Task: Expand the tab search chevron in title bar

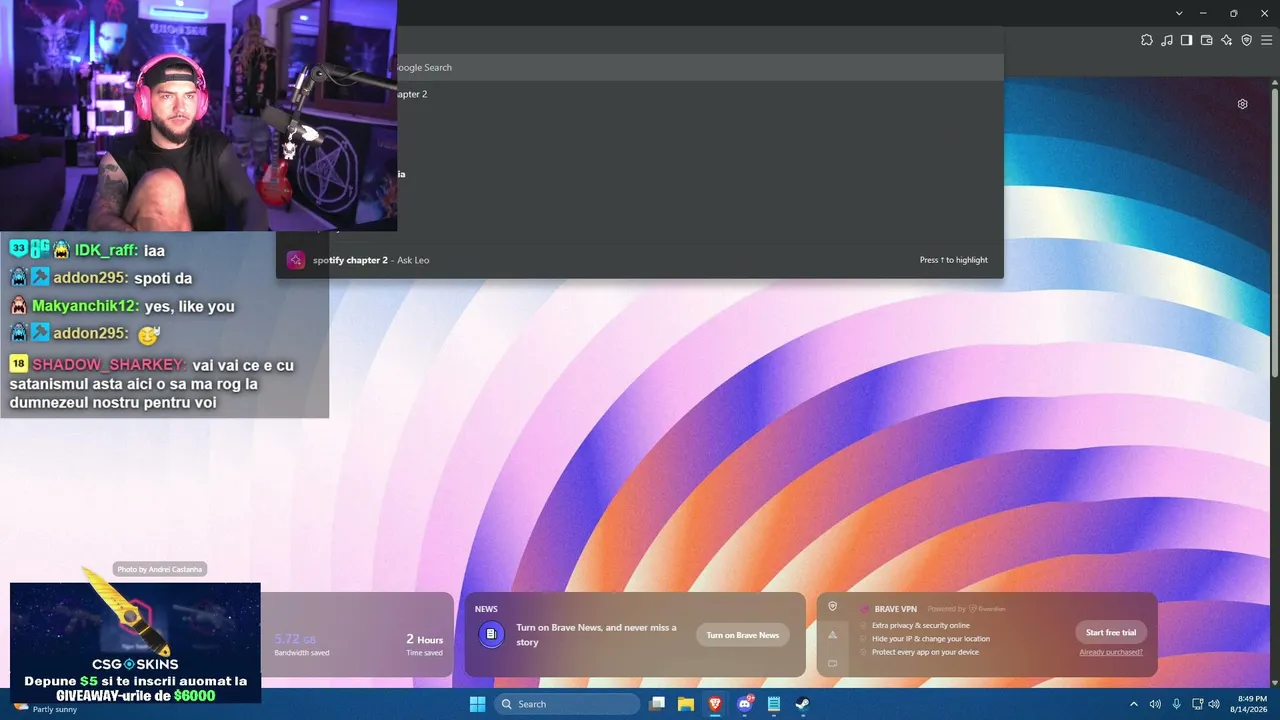Action: coord(1179,13)
